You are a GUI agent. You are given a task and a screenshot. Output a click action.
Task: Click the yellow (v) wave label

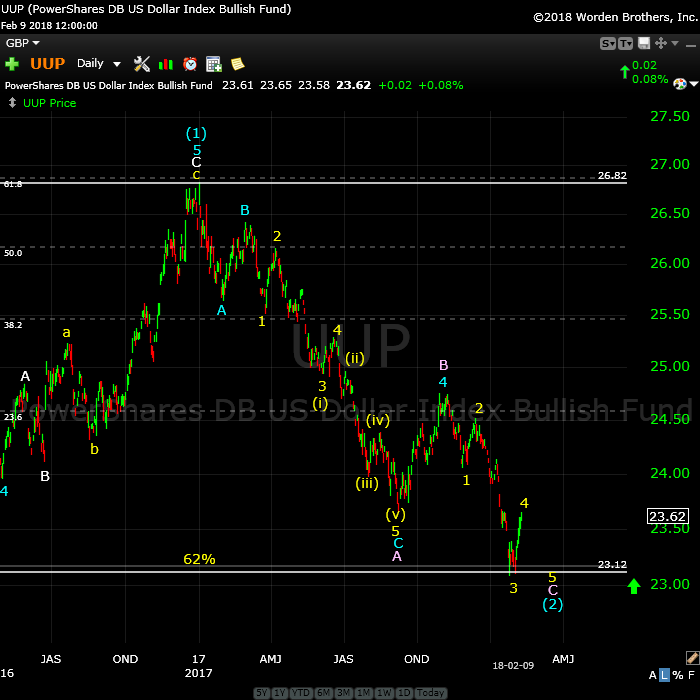396,514
